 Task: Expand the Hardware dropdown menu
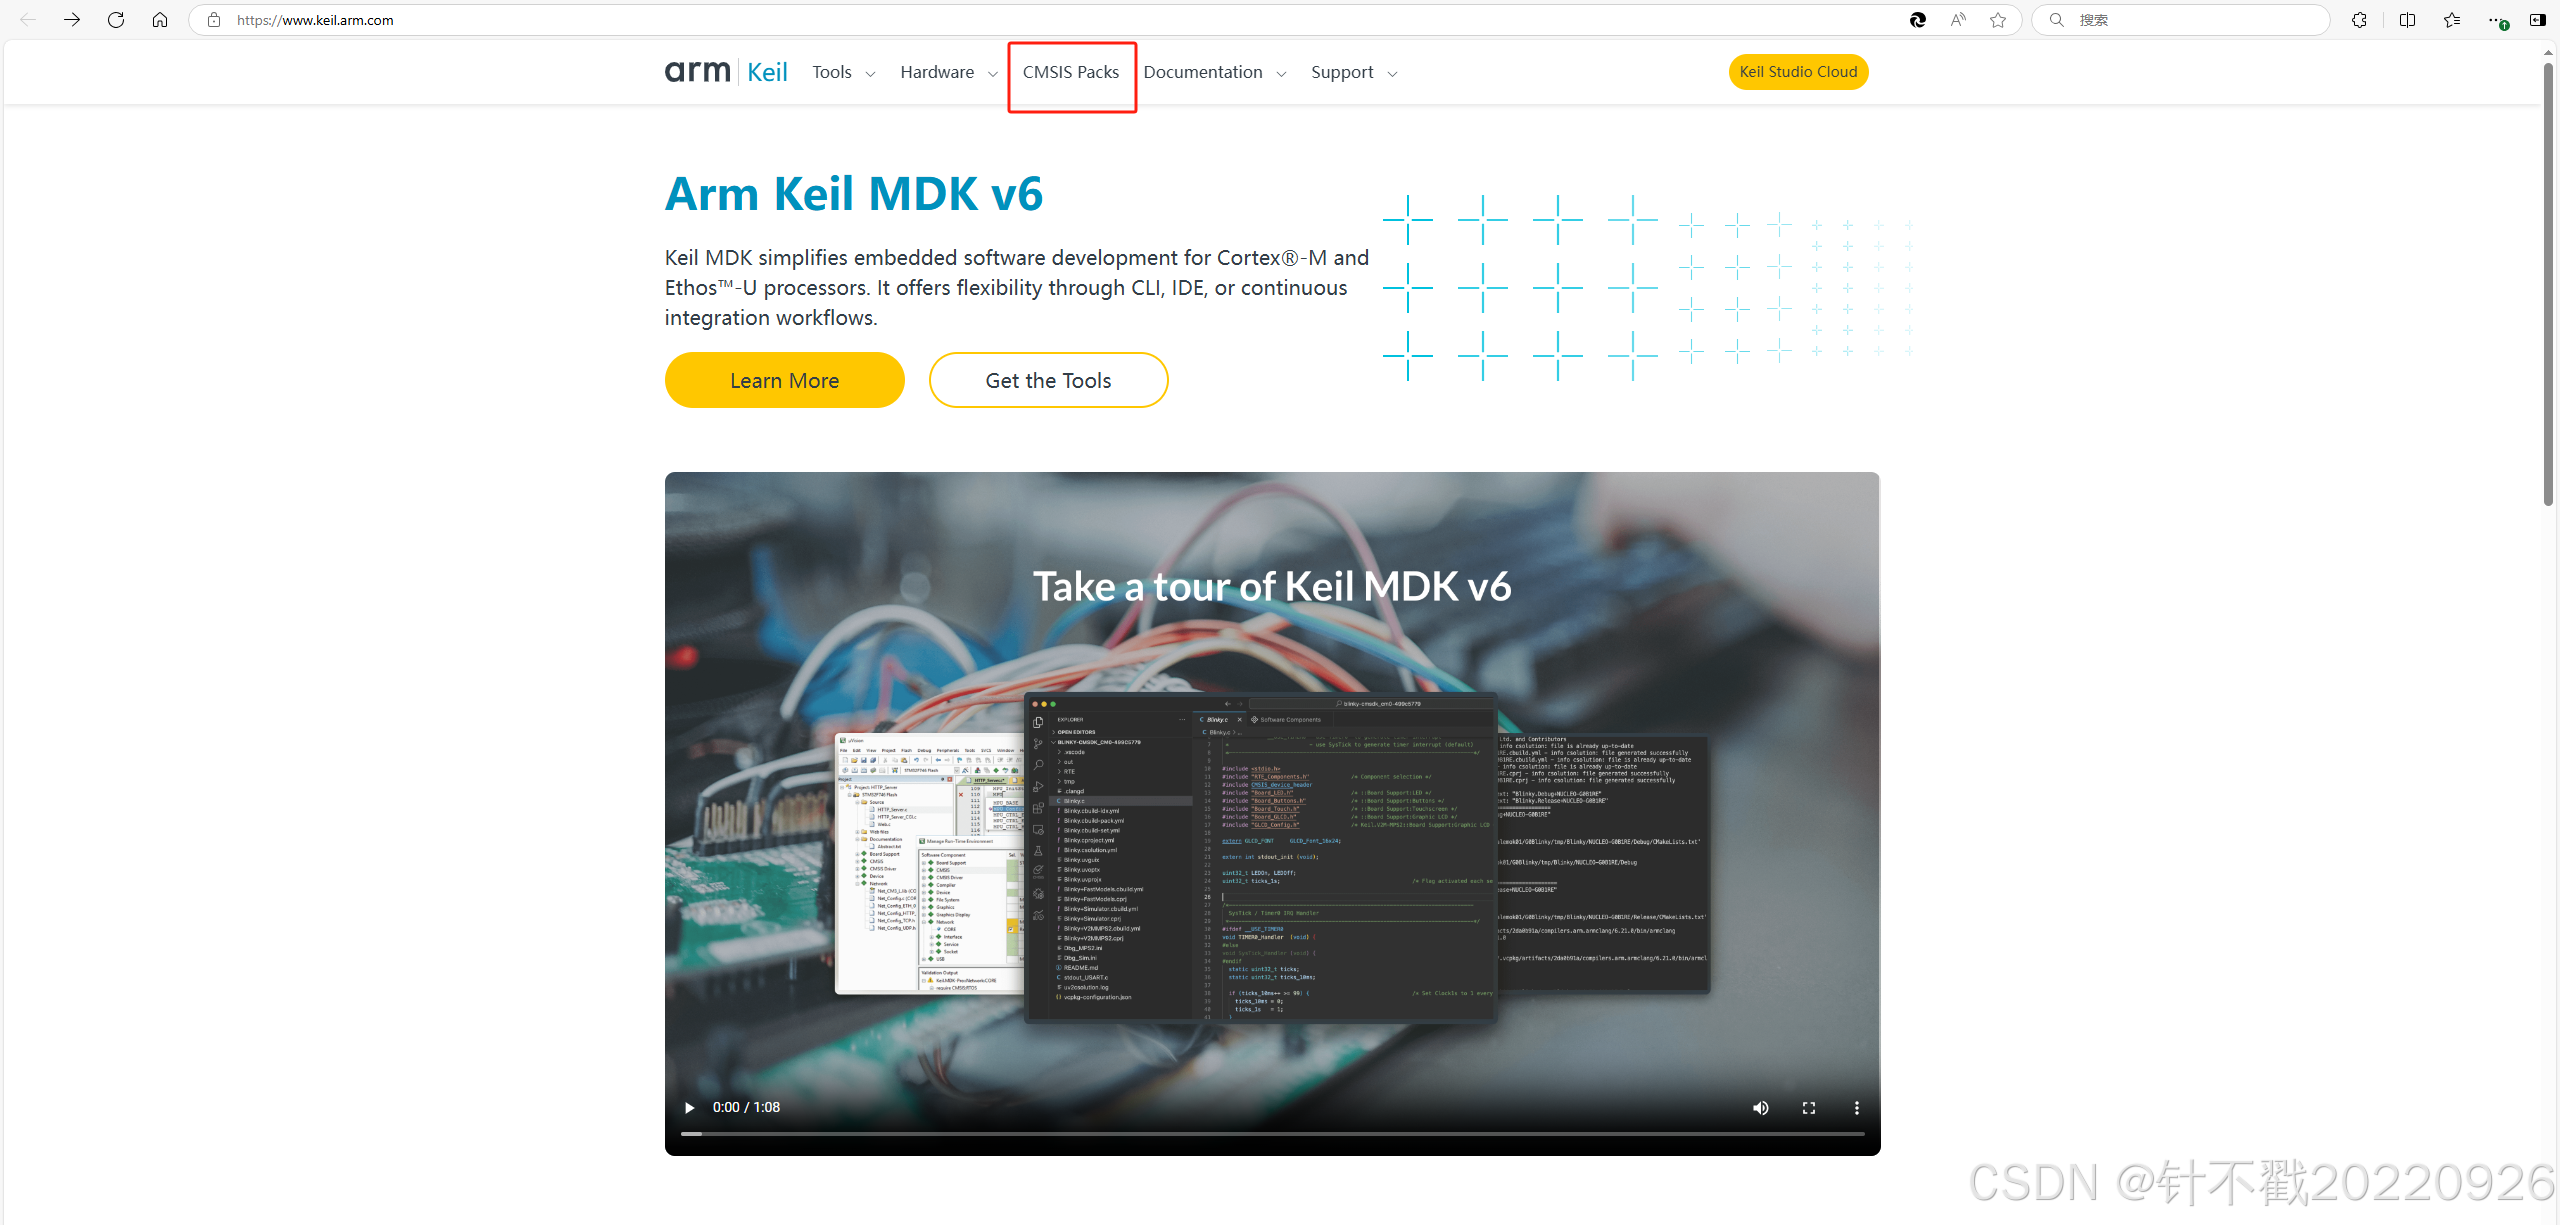948,72
